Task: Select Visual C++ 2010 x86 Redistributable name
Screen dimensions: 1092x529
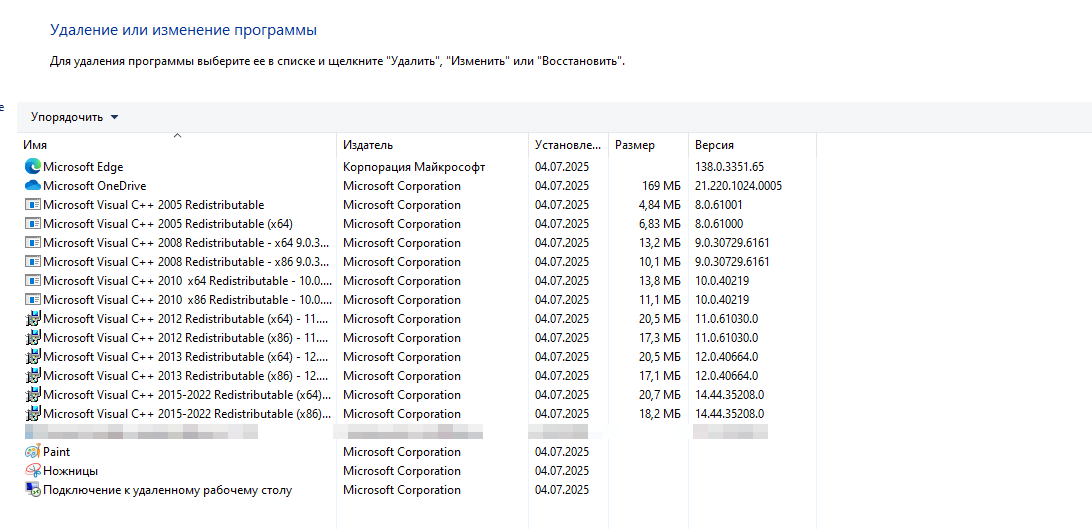Action: coord(187,300)
